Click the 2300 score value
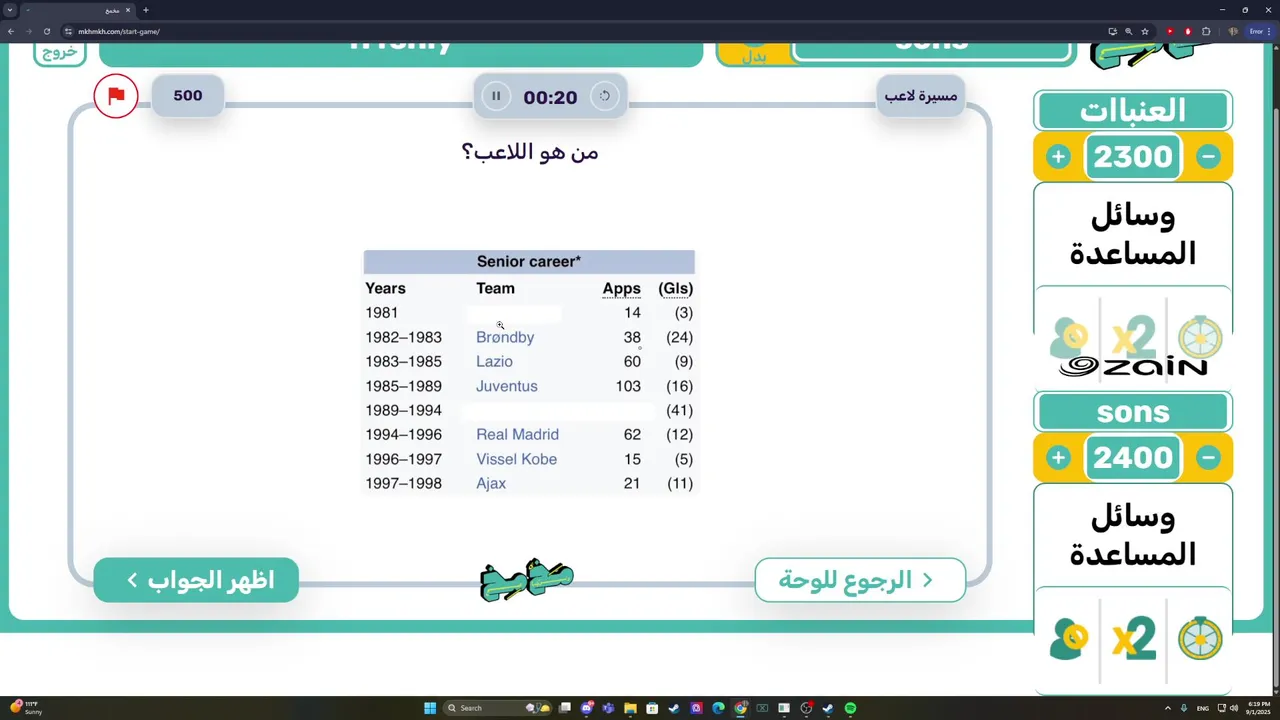This screenshot has width=1280, height=720. (1133, 157)
